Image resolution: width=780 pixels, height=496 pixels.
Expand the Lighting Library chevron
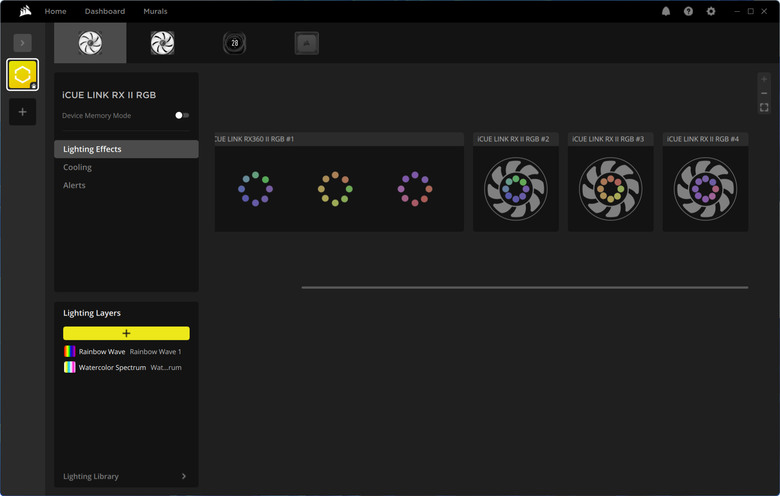click(184, 476)
